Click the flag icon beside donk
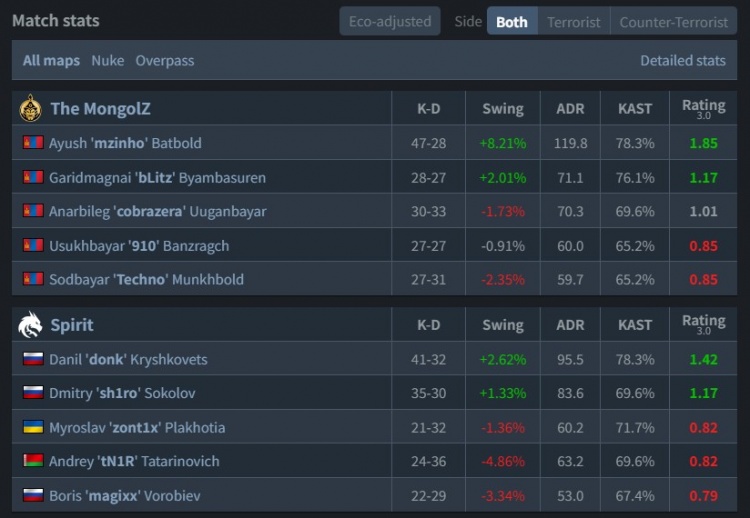Viewport: 750px width, 518px height. [x=32, y=359]
